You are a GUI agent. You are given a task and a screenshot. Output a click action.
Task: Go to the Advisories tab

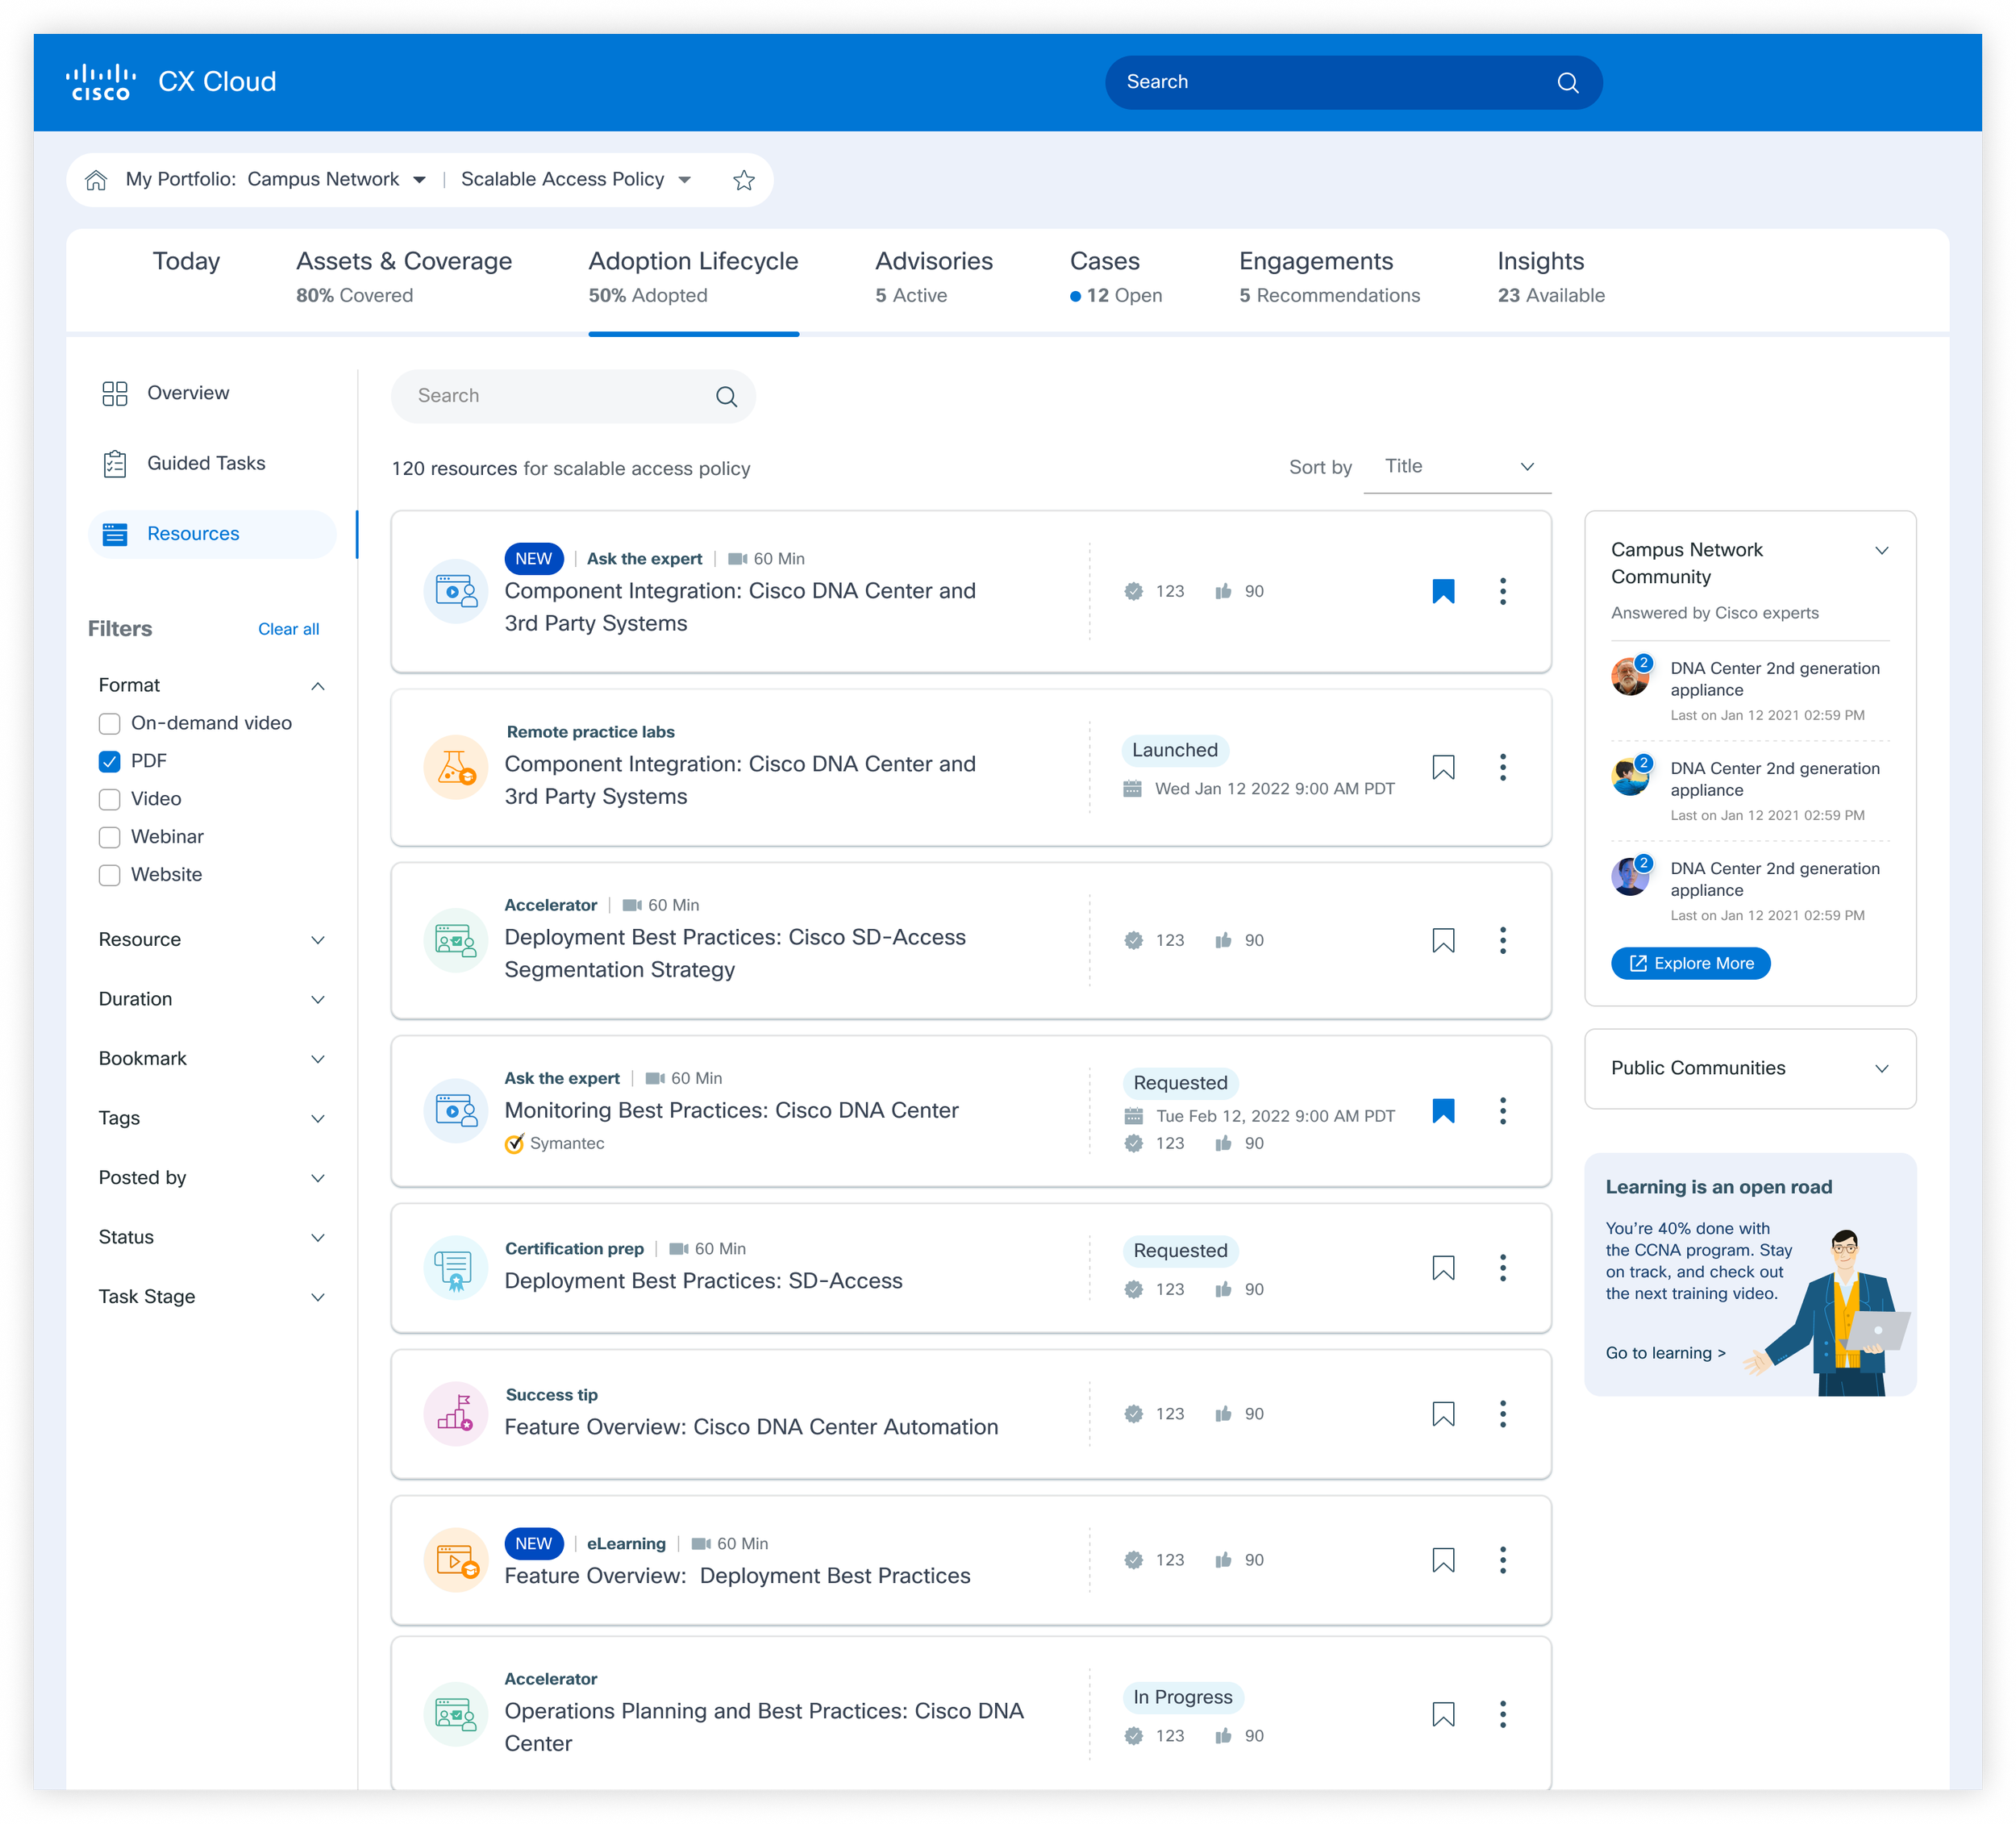[934, 277]
